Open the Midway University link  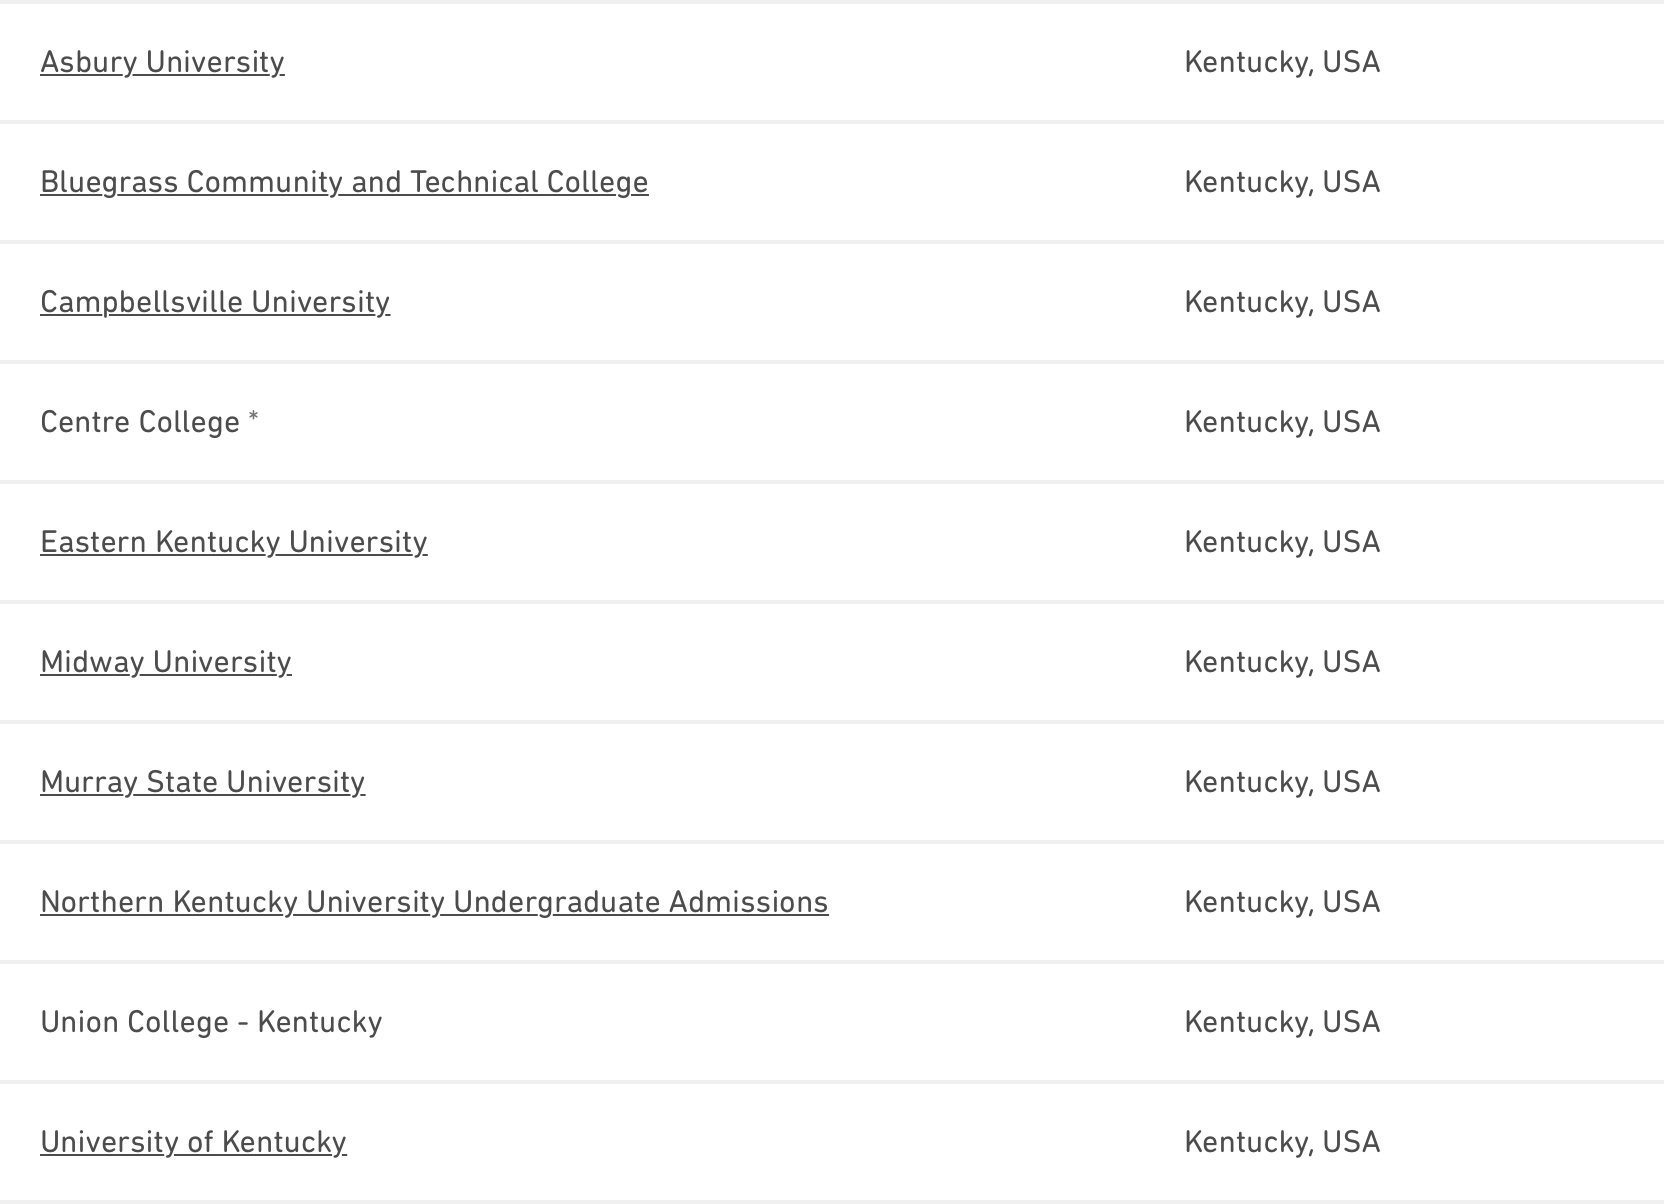[x=166, y=662]
